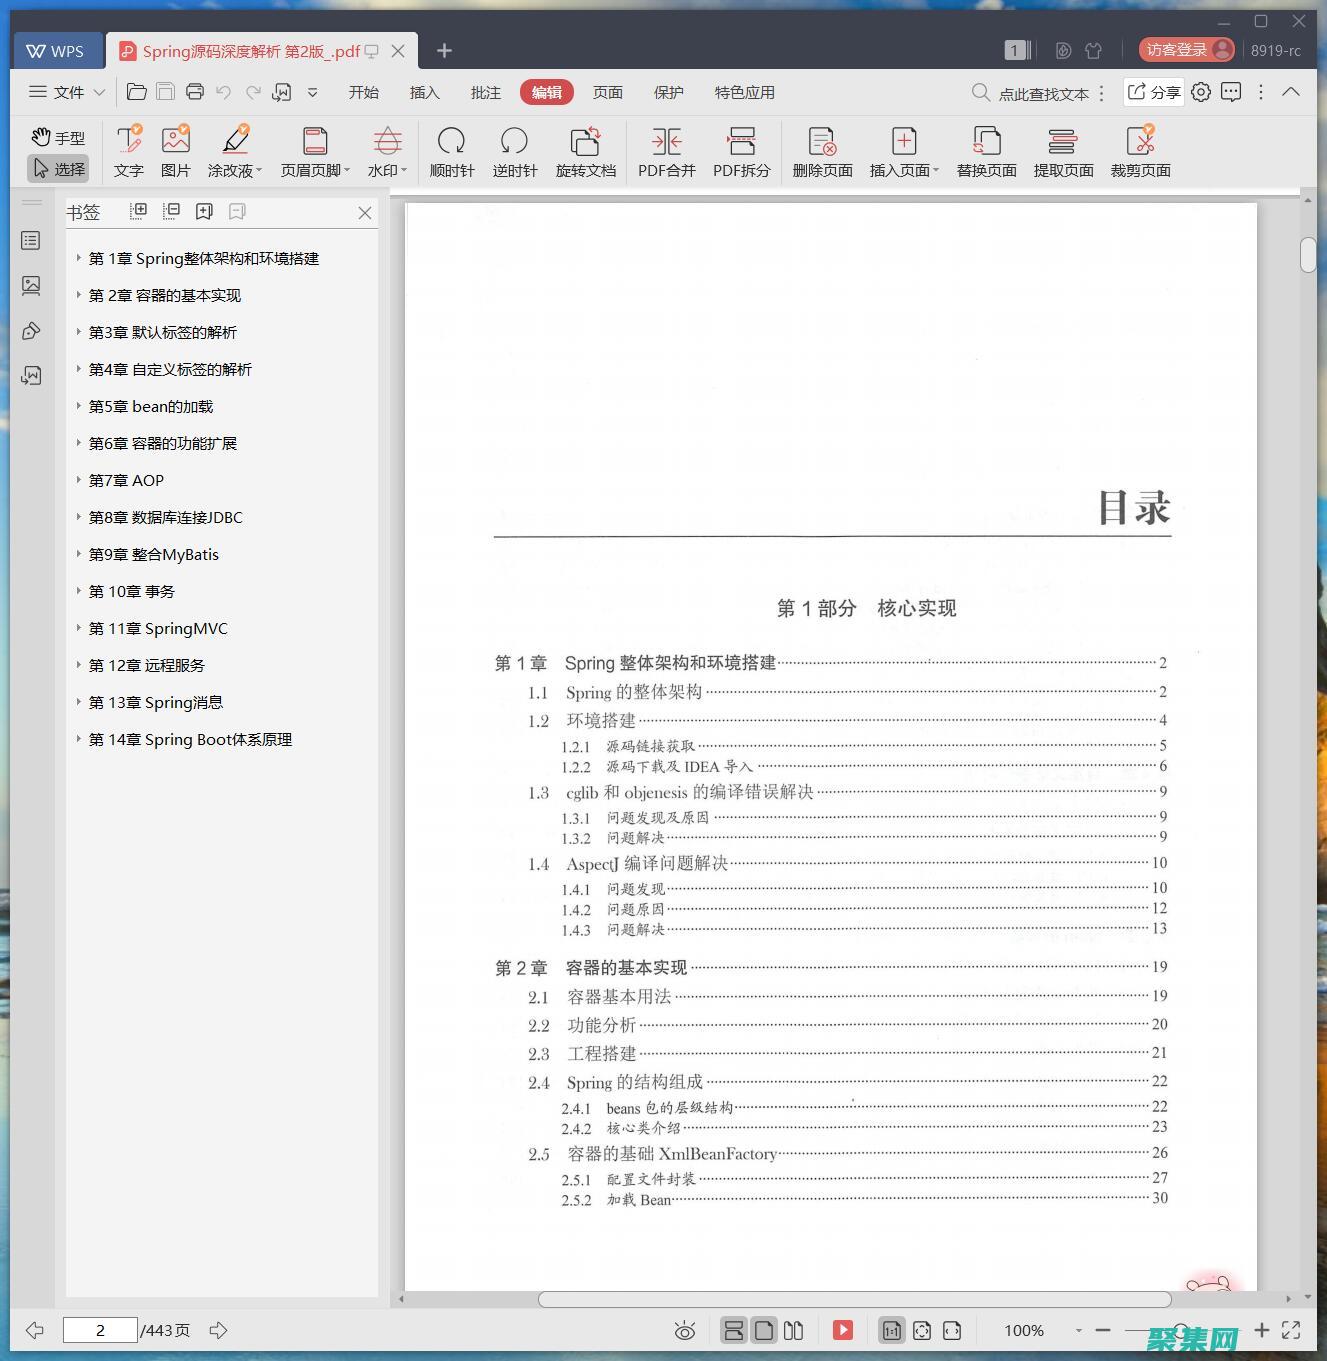1327x1361 pixels.
Task: Toggle the eye icon in status bar
Action: coord(684,1330)
